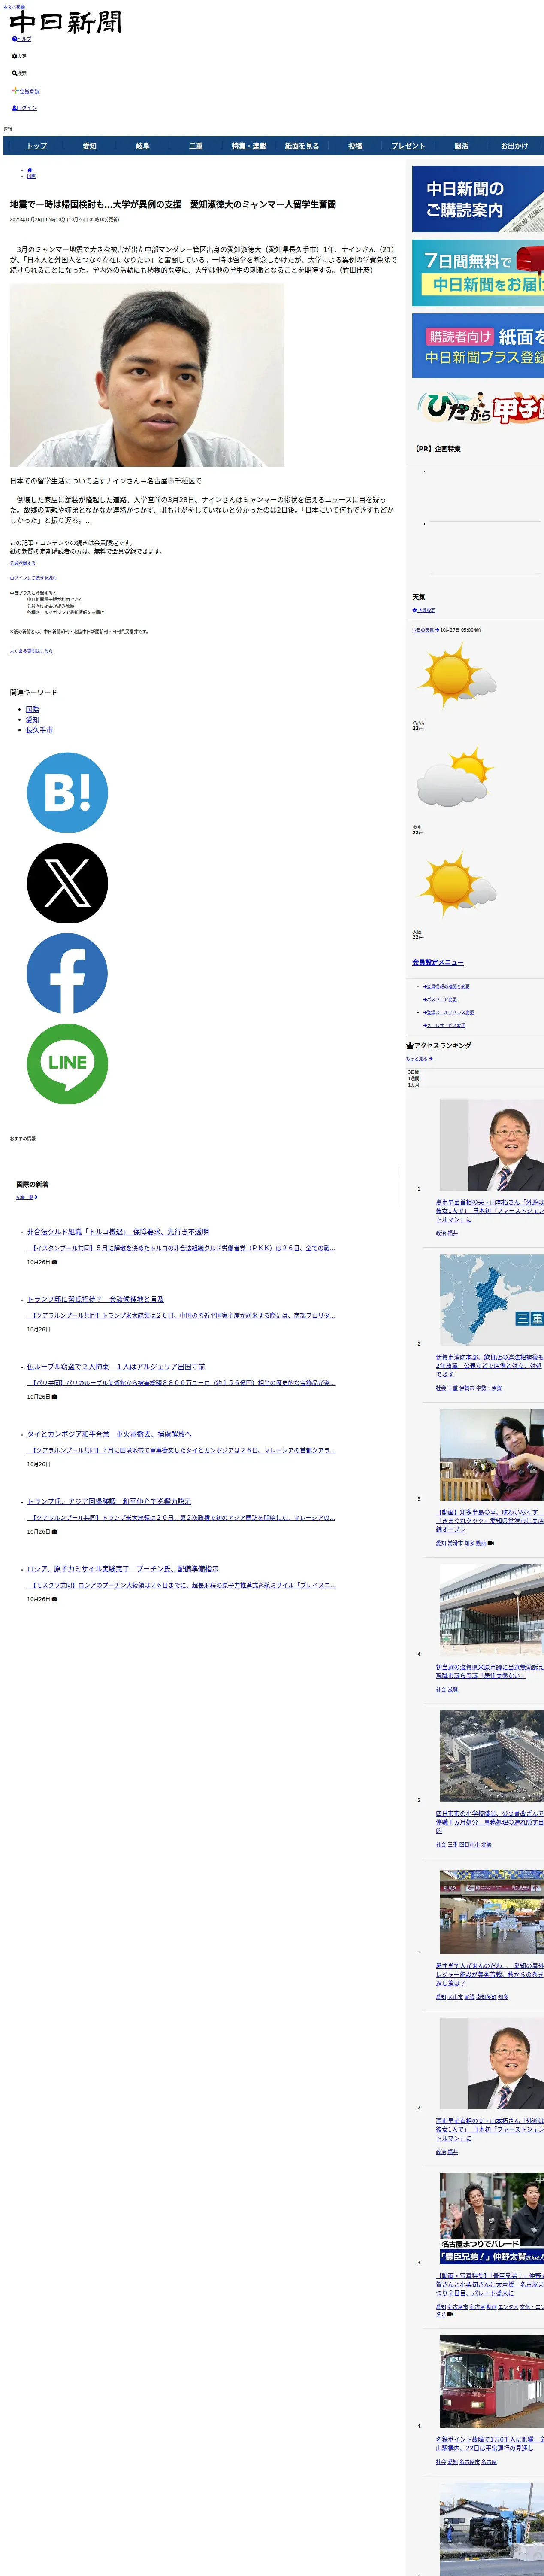Select トップ in the navigation bar
Image resolution: width=544 pixels, height=2576 pixels.
pos(36,146)
